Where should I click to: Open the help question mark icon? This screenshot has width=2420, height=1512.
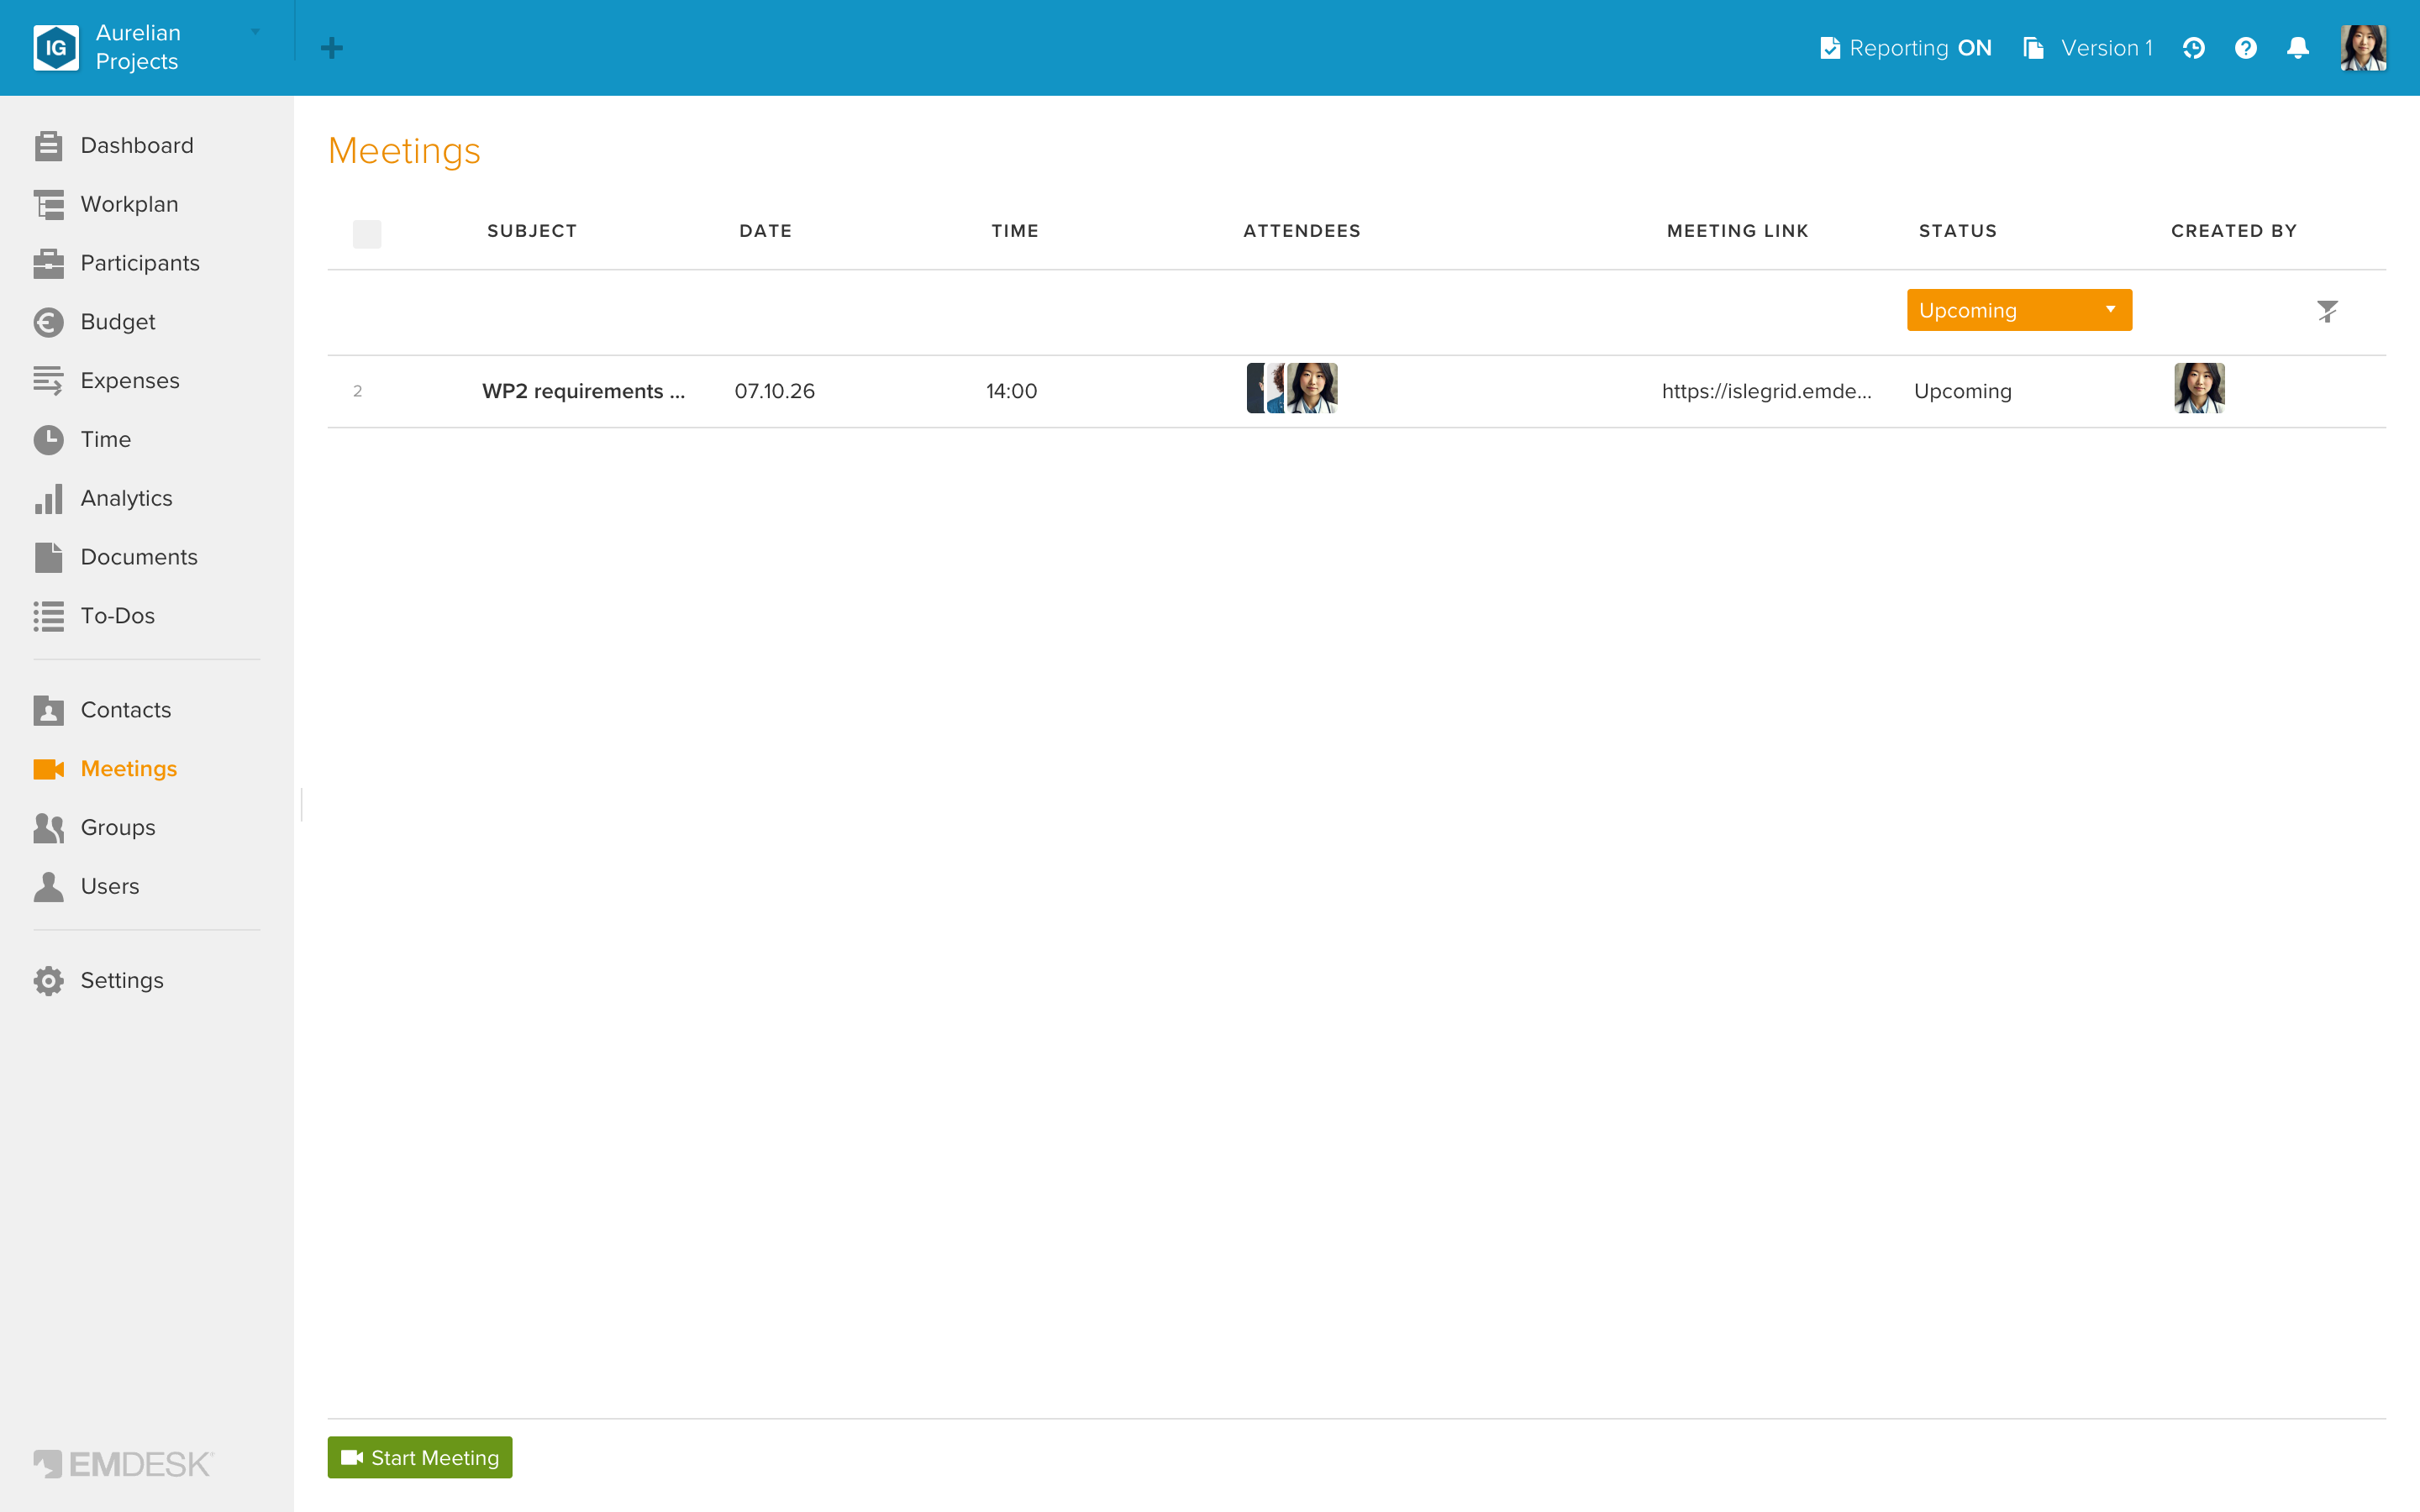pyautogui.click(x=2245, y=48)
